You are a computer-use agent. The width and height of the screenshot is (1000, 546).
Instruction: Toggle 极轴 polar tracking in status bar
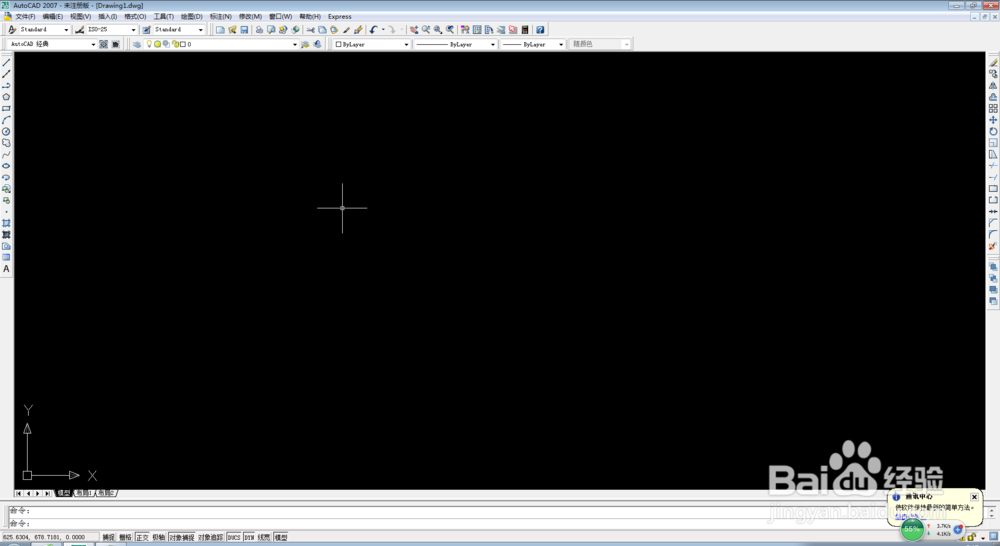click(159, 538)
